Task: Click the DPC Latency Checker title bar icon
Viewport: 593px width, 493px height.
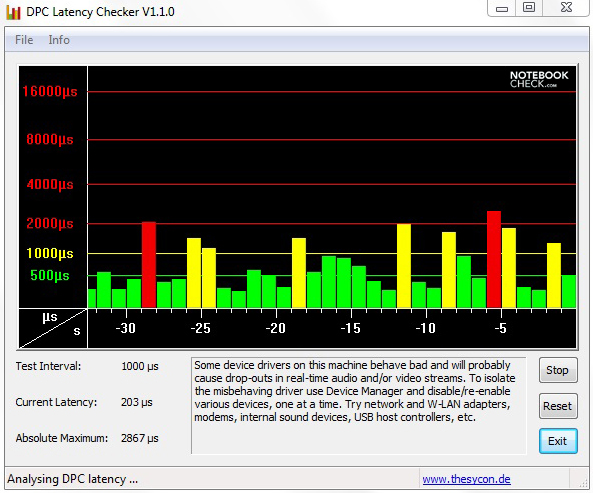Action: pyautogui.click(x=13, y=12)
